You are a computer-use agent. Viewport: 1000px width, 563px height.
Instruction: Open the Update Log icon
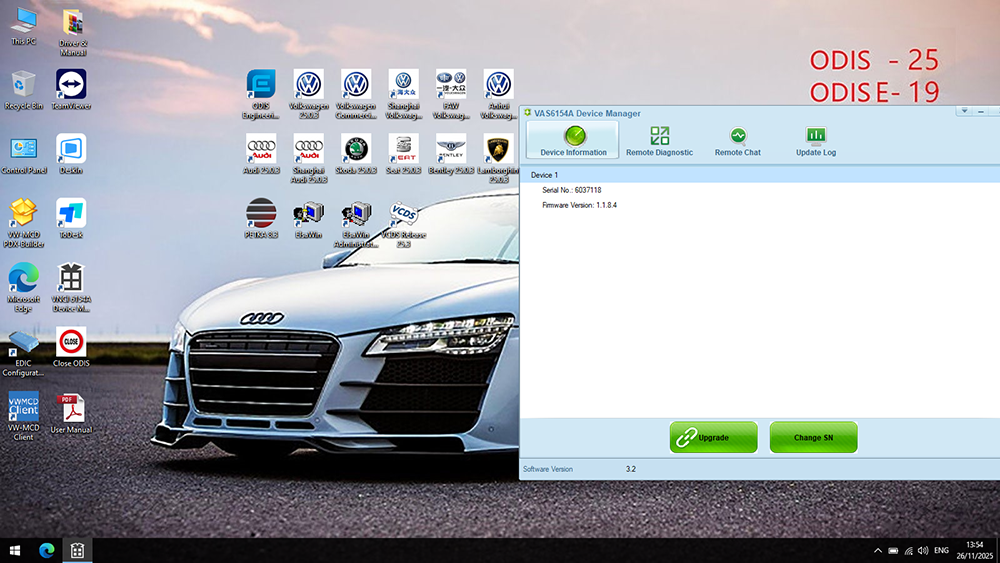(816, 140)
